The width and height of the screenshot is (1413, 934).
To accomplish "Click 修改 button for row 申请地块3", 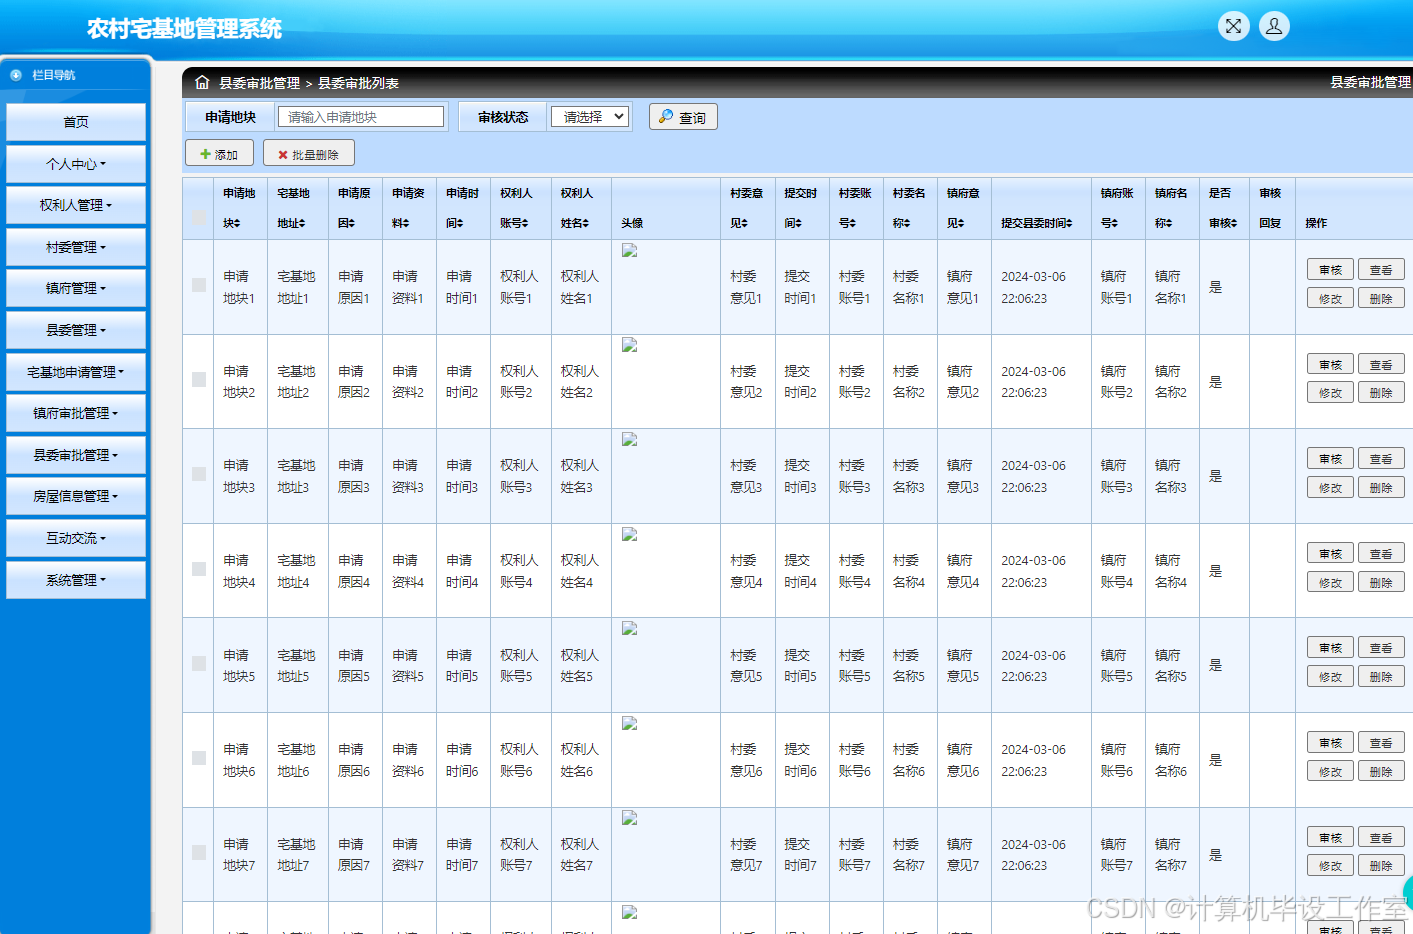I will point(1330,488).
